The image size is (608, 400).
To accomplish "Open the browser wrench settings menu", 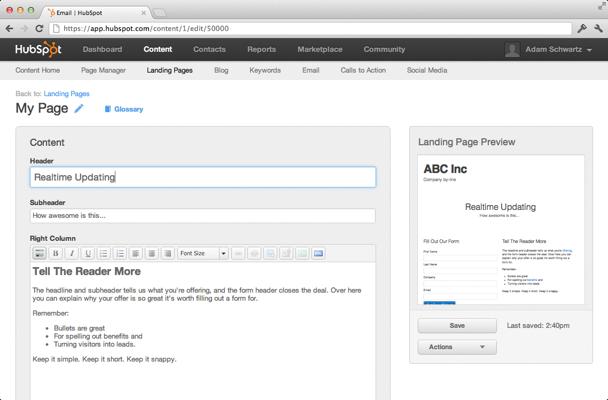I will pos(597,29).
